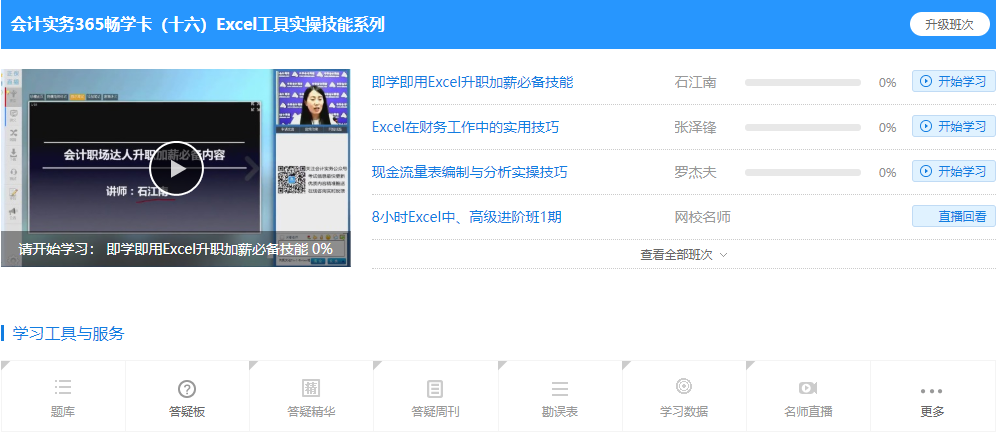Start learning 罗杰夫's course

click(x=954, y=172)
